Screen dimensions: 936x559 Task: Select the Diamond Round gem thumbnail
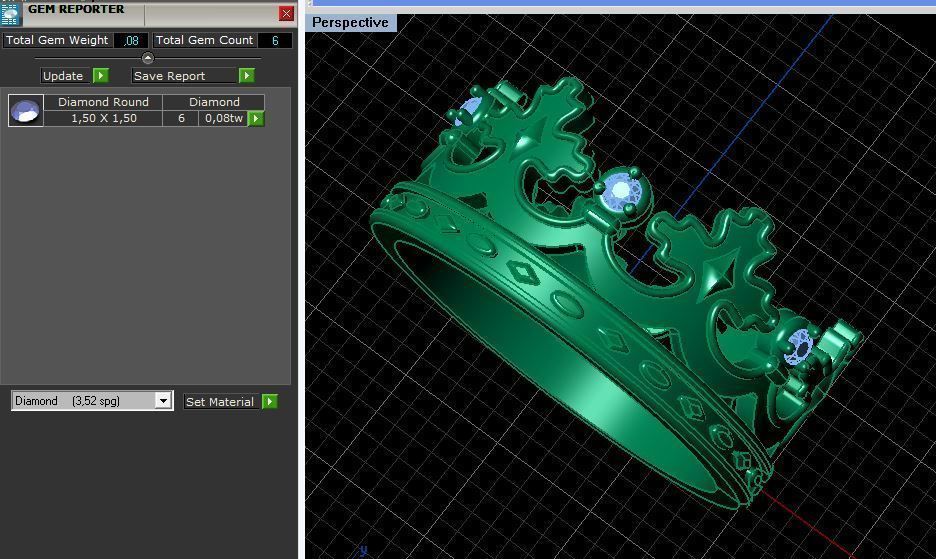click(x=26, y=110)
